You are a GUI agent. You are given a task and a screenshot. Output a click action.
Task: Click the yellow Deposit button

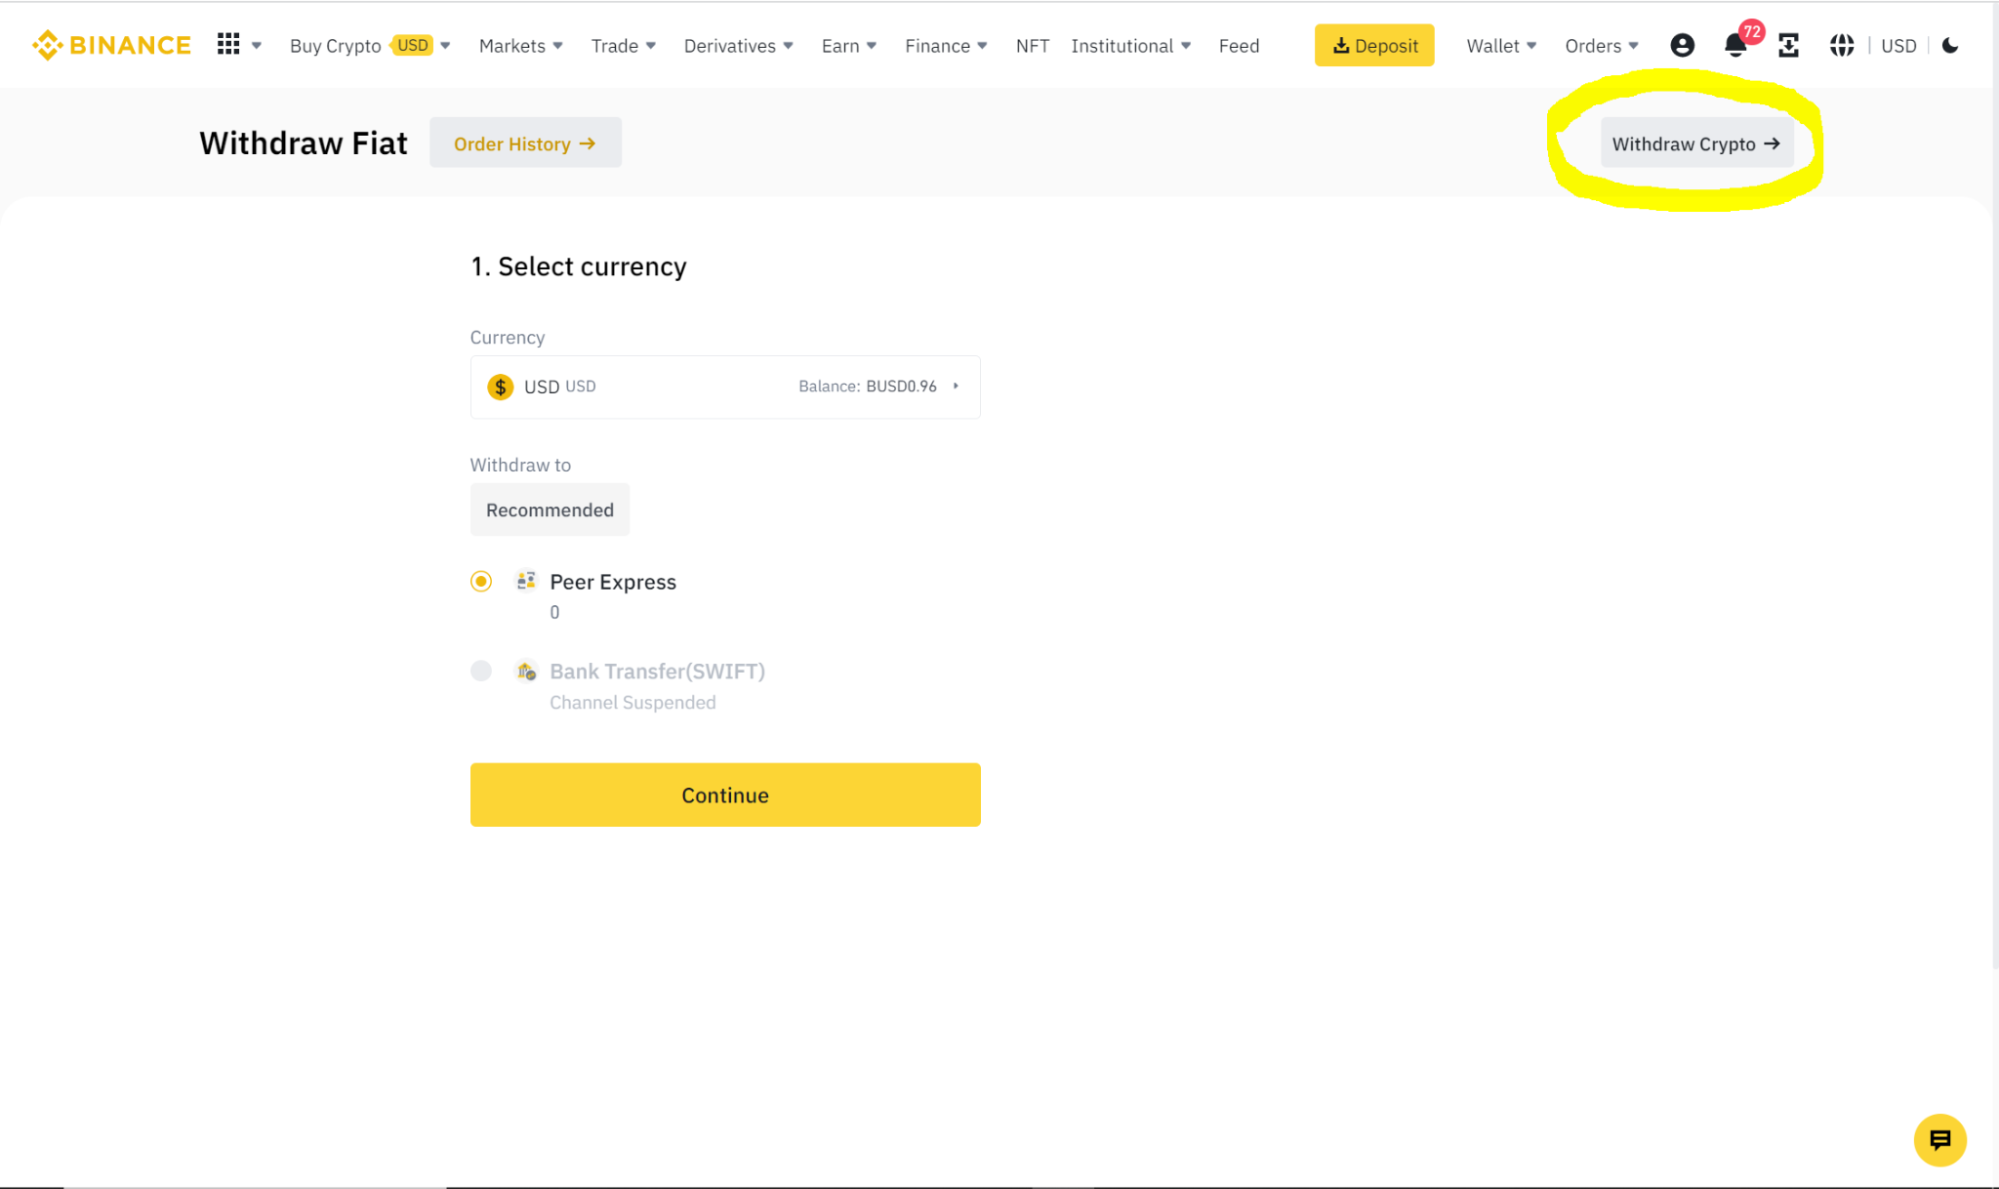1374,45
